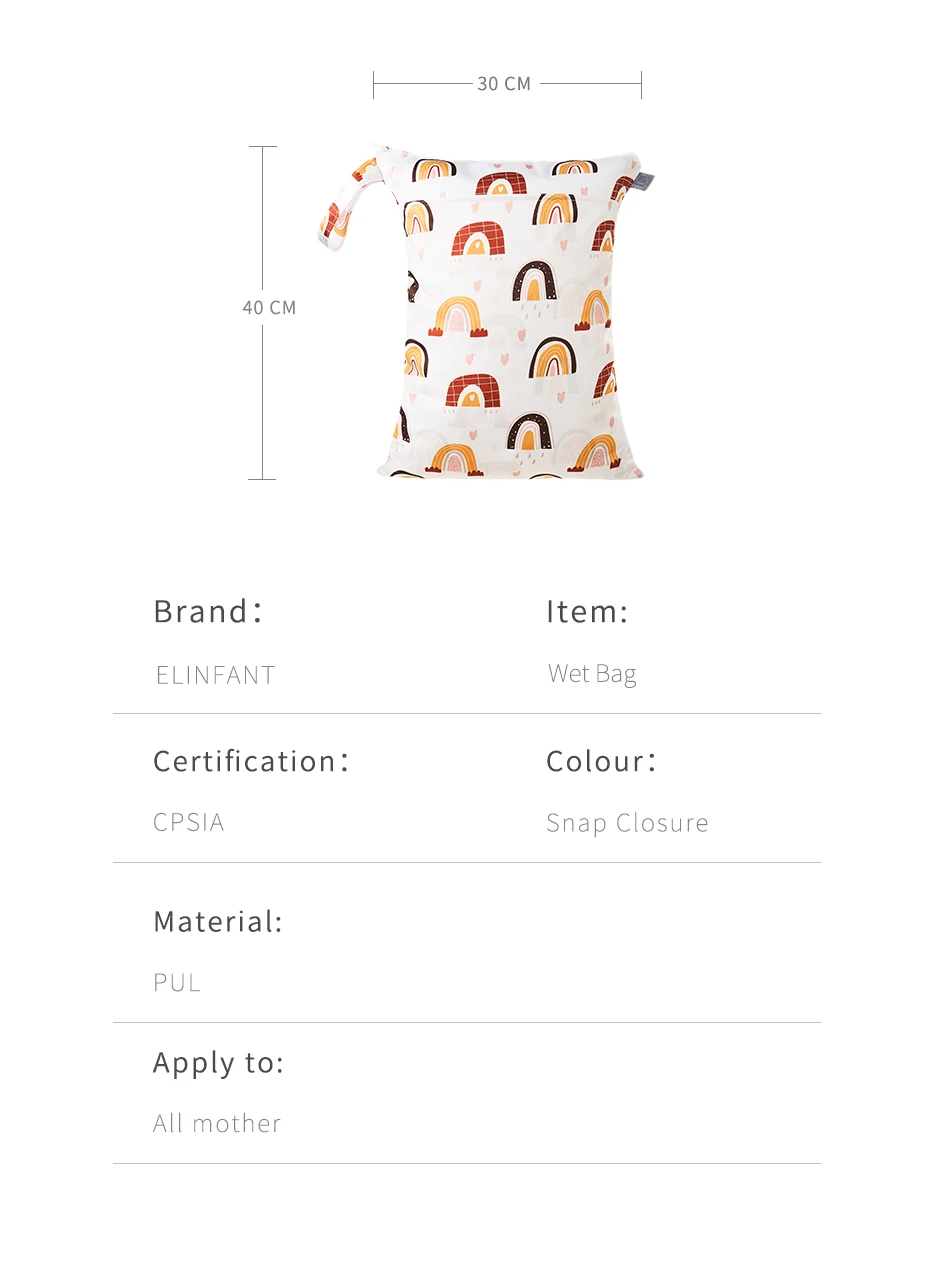Select the Wet Bag item value

pos(592,674)
